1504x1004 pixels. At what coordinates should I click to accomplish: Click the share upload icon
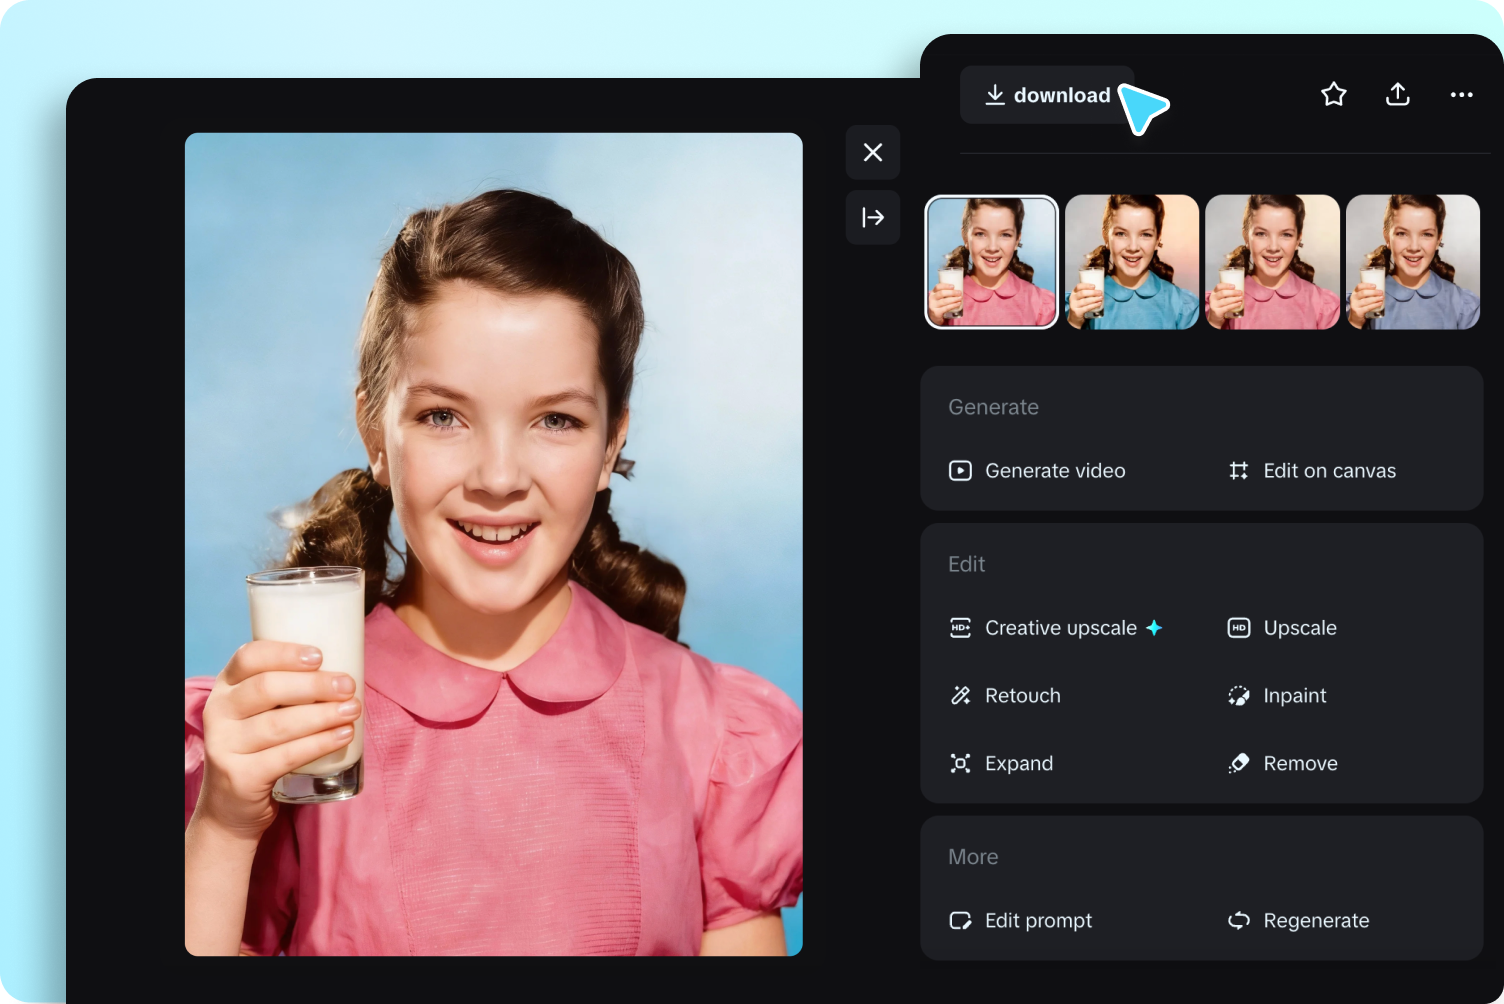(x=1397, y=94)
